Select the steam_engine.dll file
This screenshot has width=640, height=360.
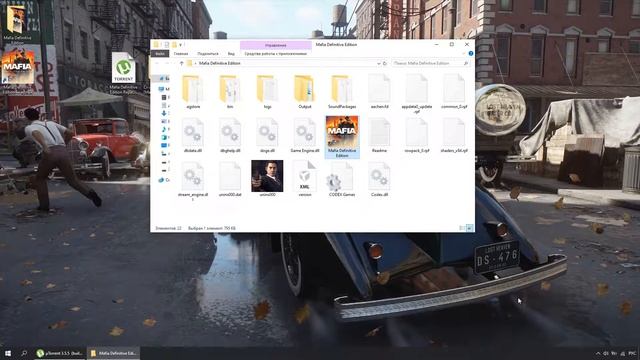pos(193,181)
